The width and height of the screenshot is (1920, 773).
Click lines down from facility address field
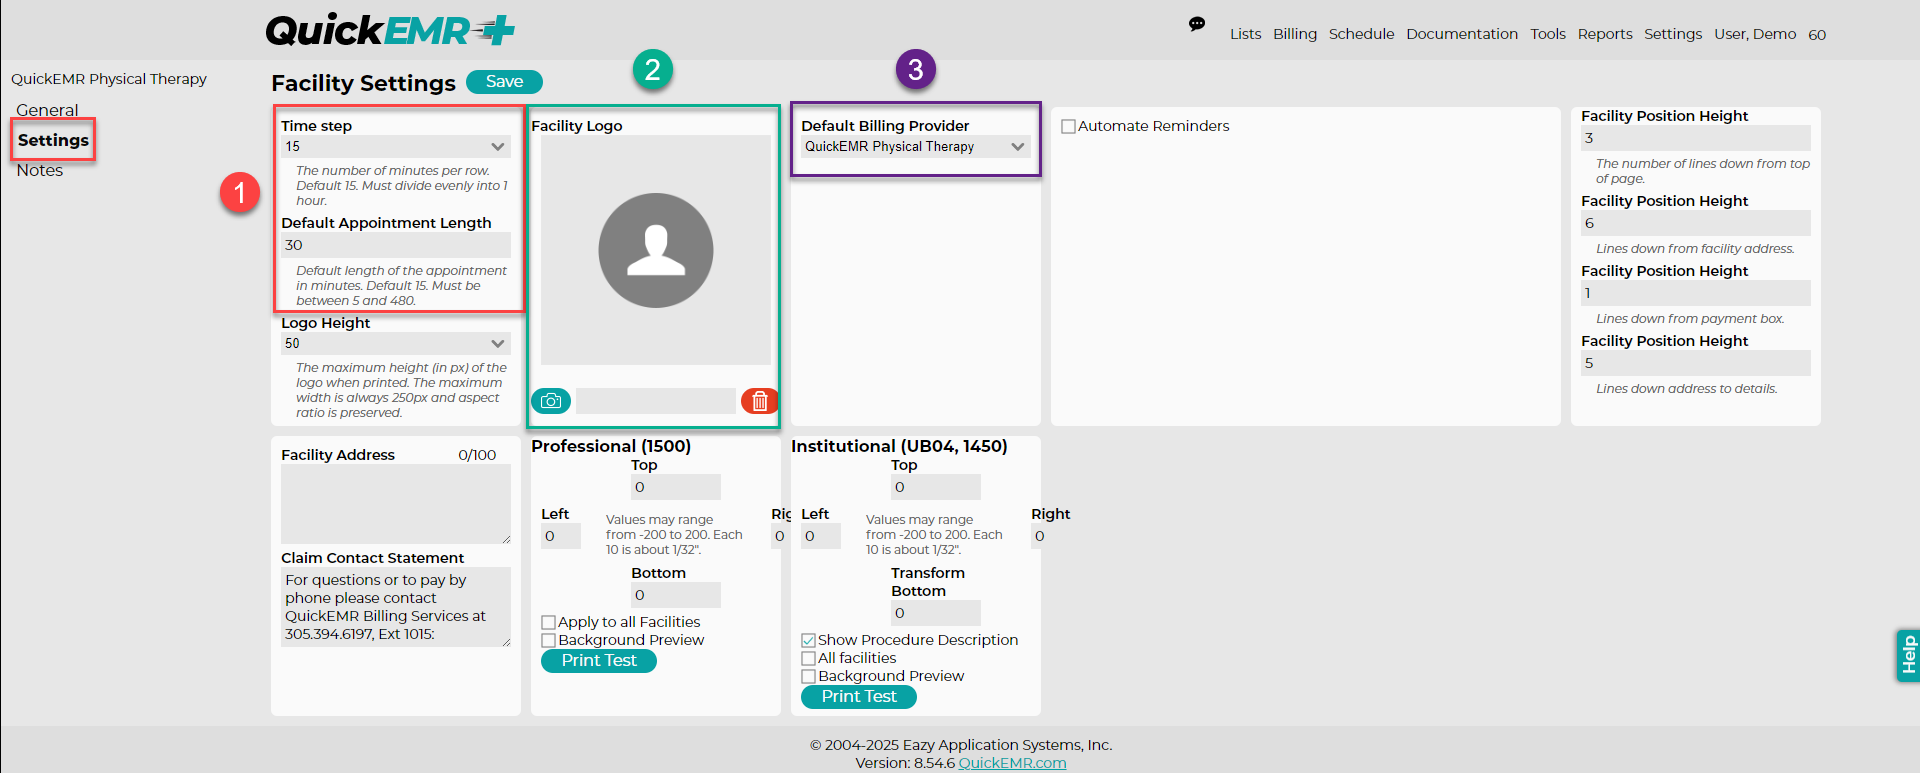pos(1696,223)
